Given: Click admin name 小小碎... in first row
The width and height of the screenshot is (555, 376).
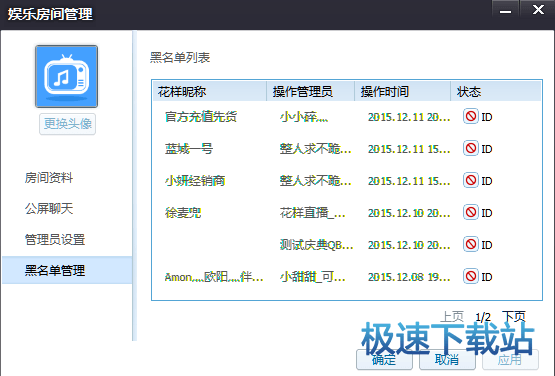Looking at the screenshot, I should [x=304, y=116].
